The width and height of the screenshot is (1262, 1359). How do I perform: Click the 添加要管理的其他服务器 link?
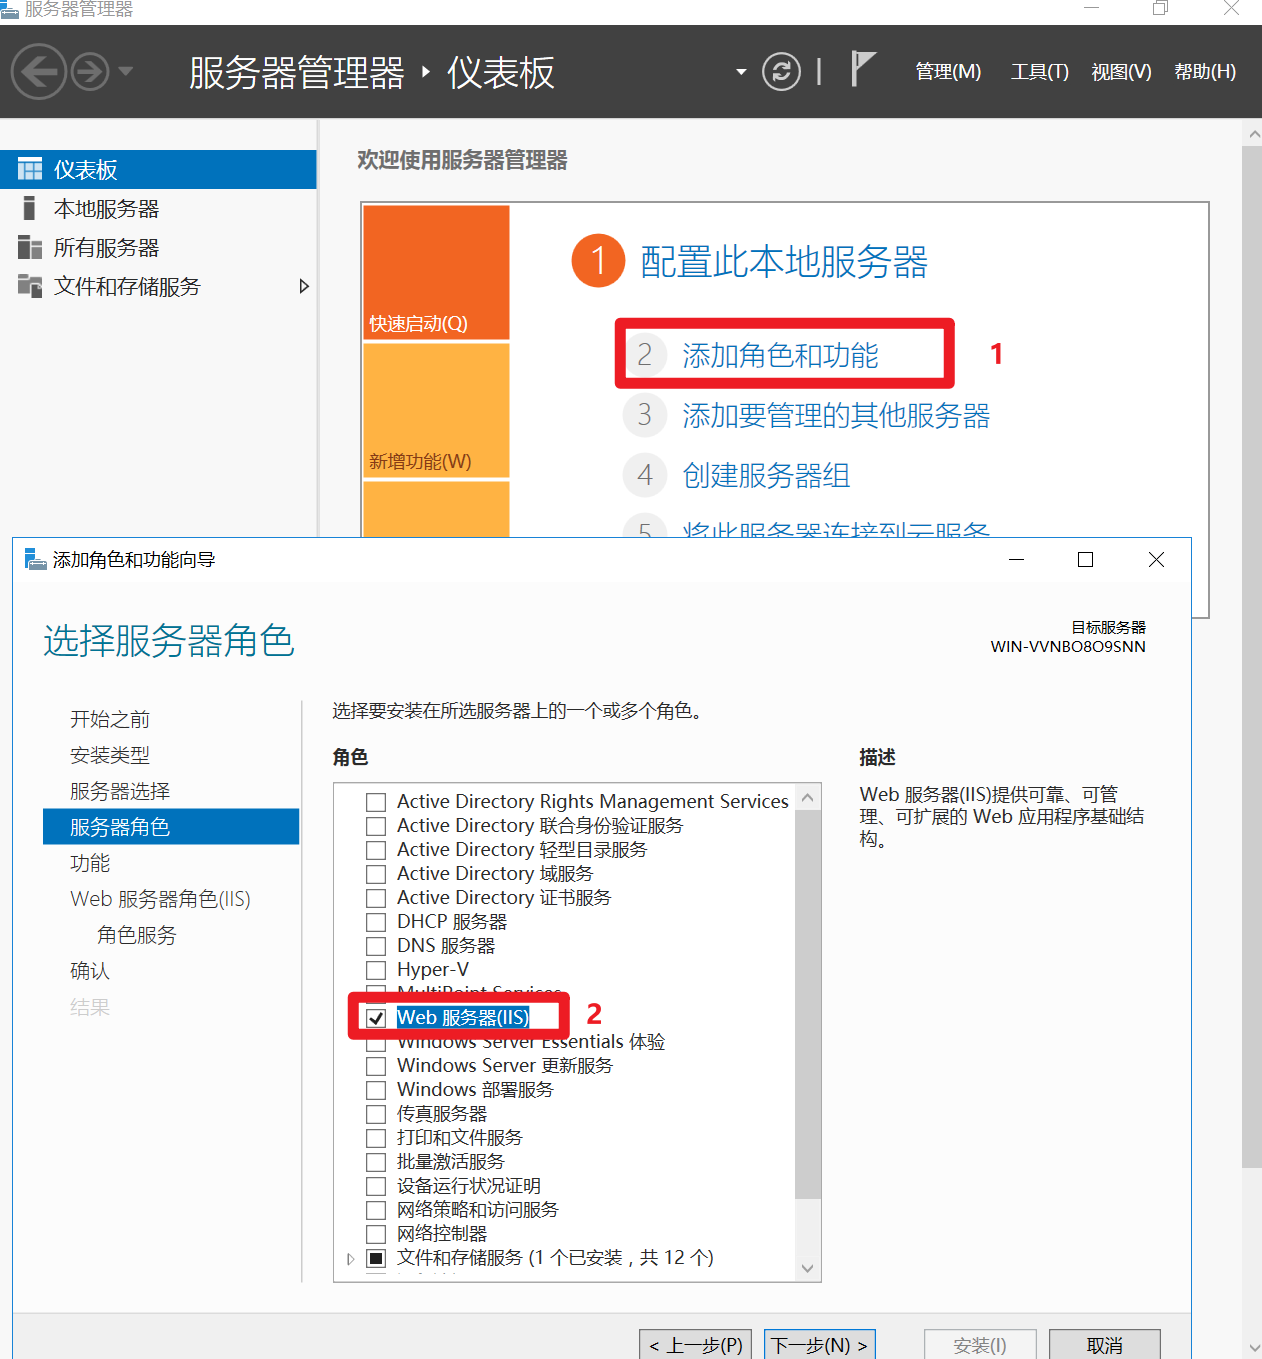click(836, 415)
